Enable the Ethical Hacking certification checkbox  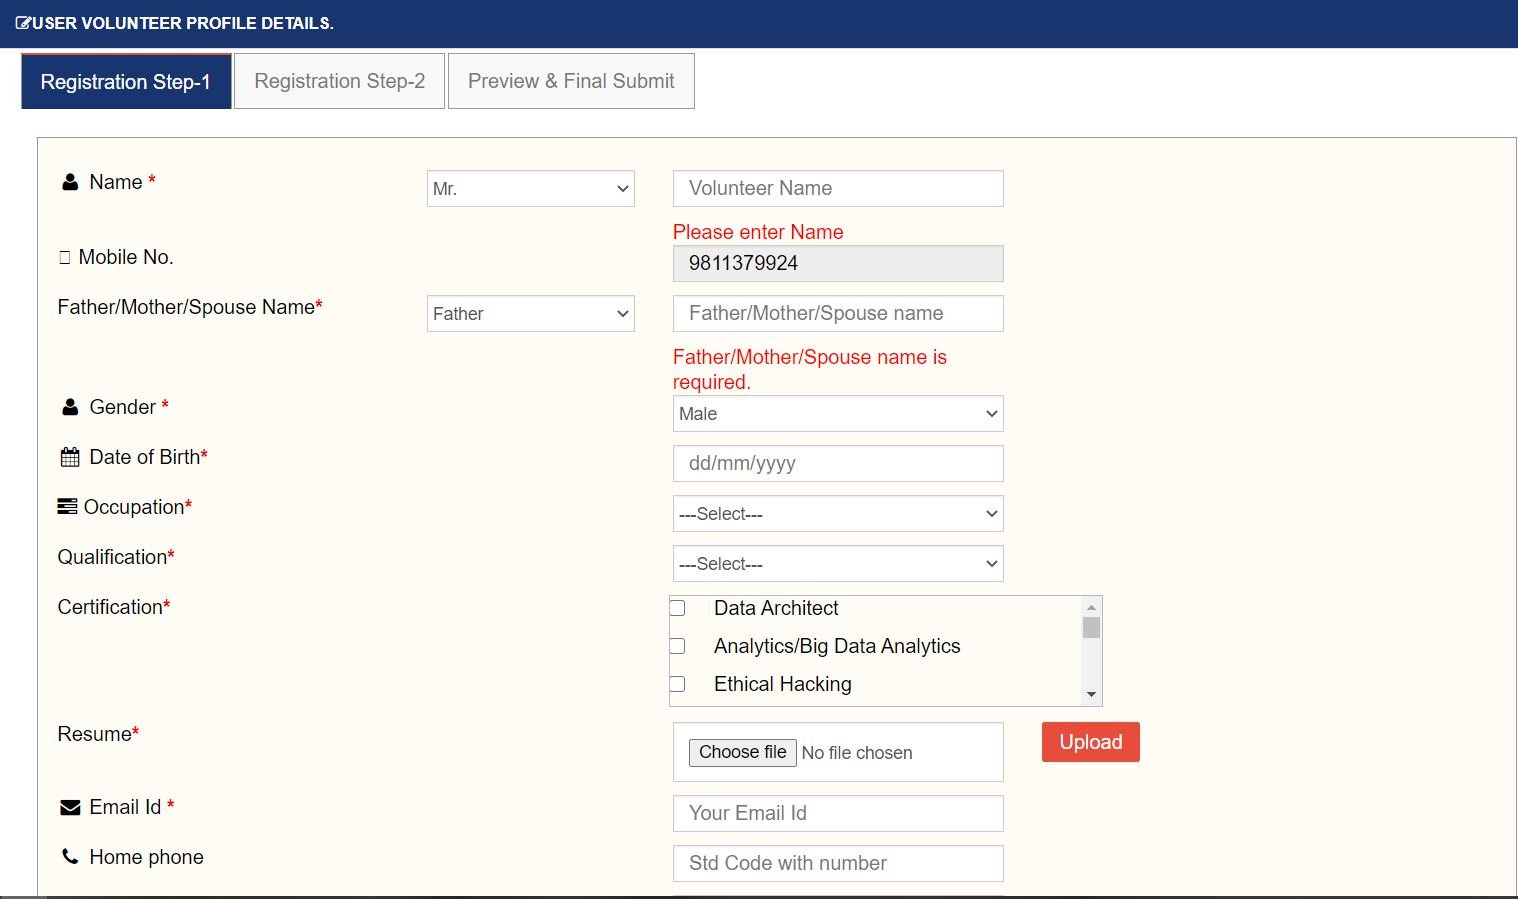678,684
